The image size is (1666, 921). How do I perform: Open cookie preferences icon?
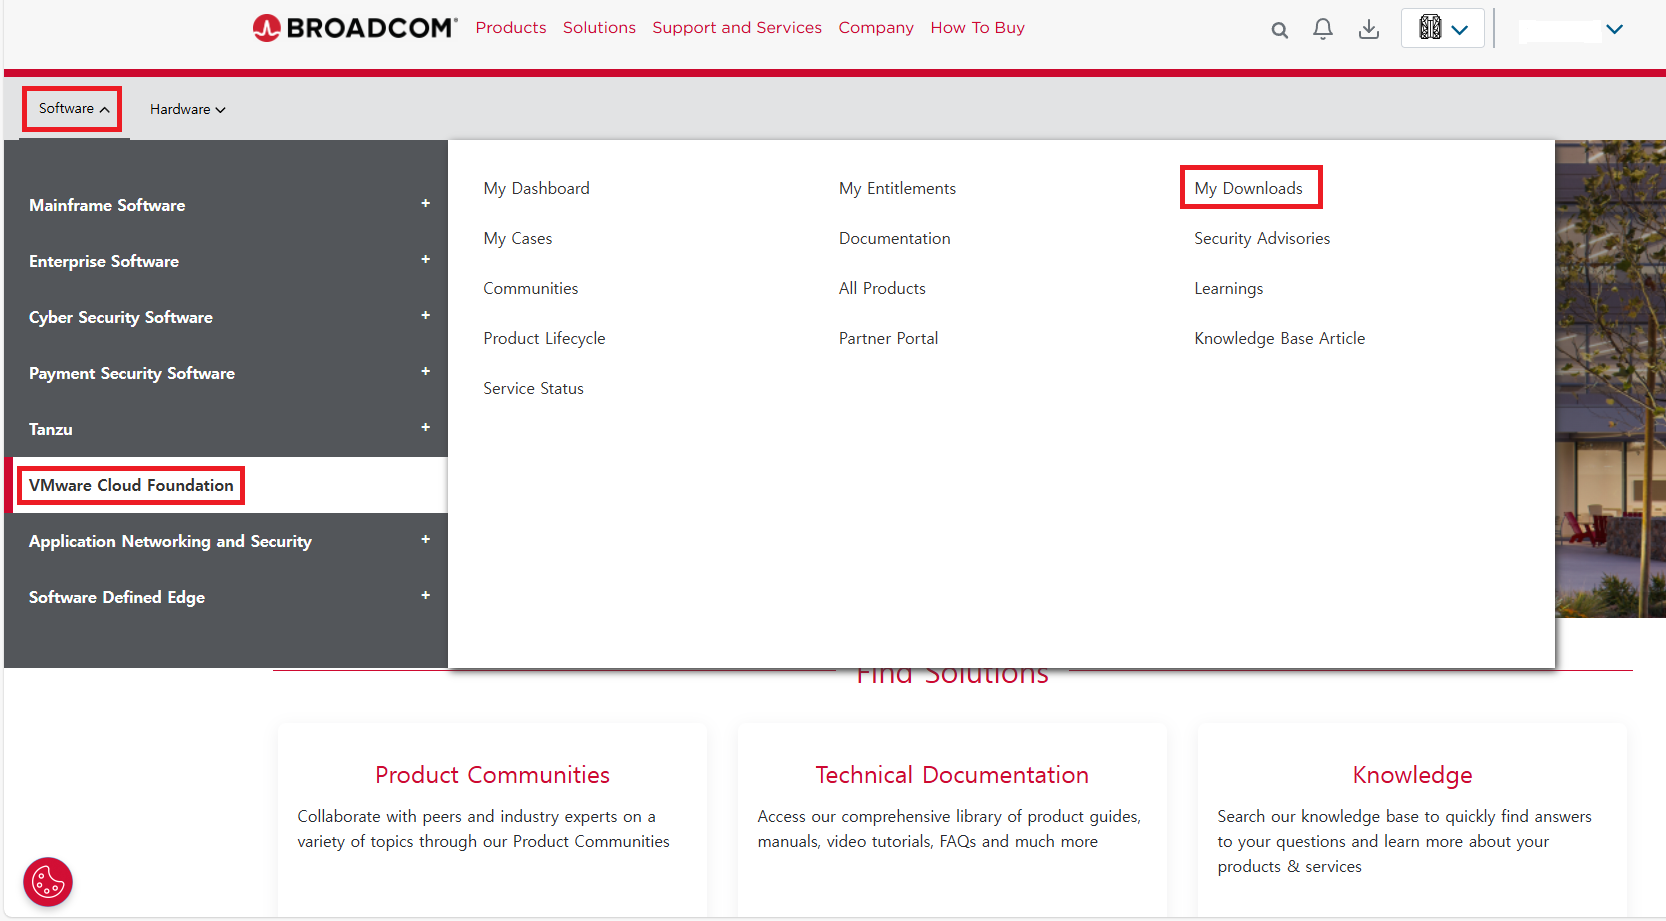point(48,882)
